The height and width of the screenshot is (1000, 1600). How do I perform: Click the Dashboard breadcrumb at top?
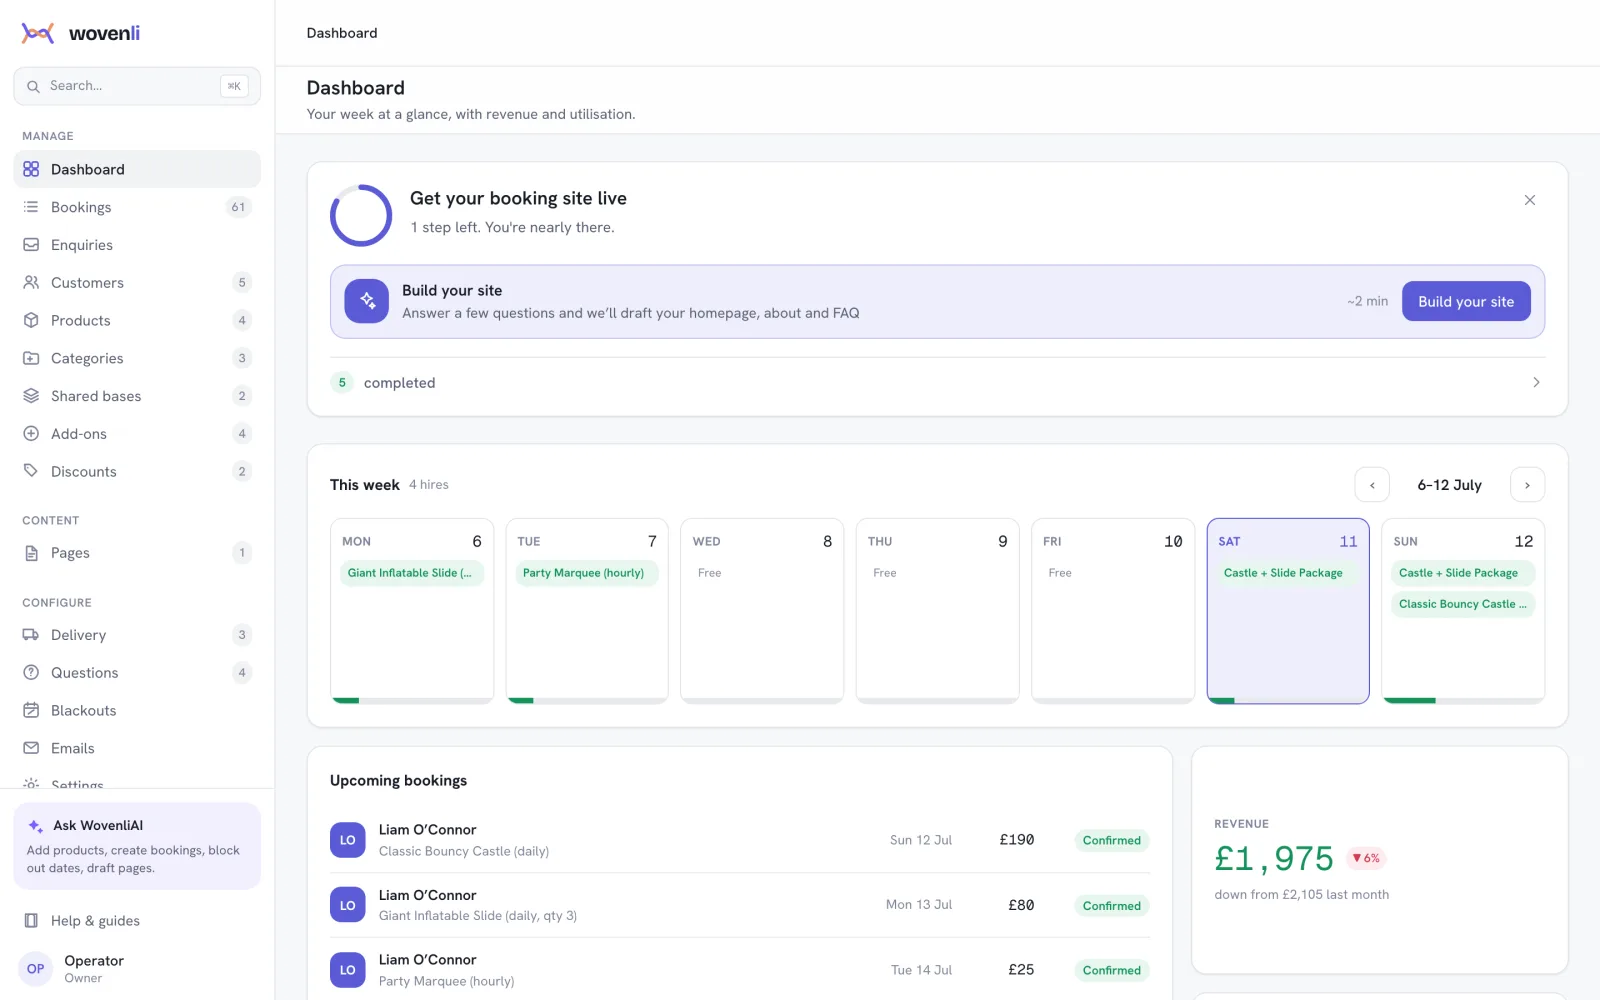pyautogui.click(x=342, y=33)
